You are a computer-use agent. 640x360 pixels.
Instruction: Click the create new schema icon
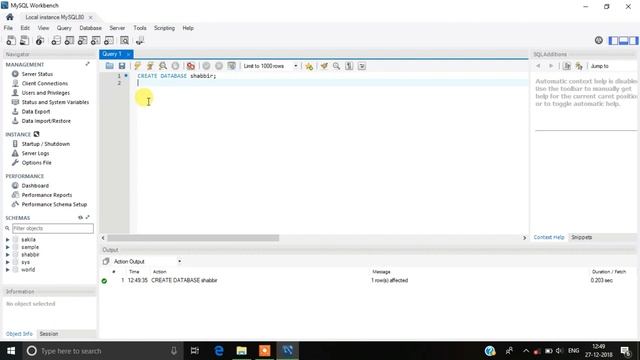56,40
